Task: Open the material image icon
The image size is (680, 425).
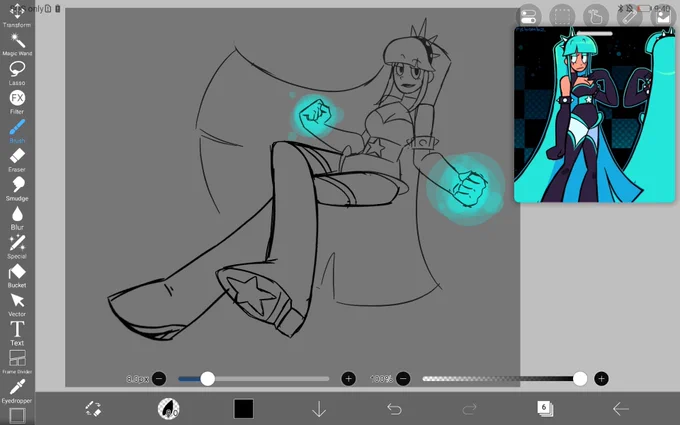Action: 664,16
